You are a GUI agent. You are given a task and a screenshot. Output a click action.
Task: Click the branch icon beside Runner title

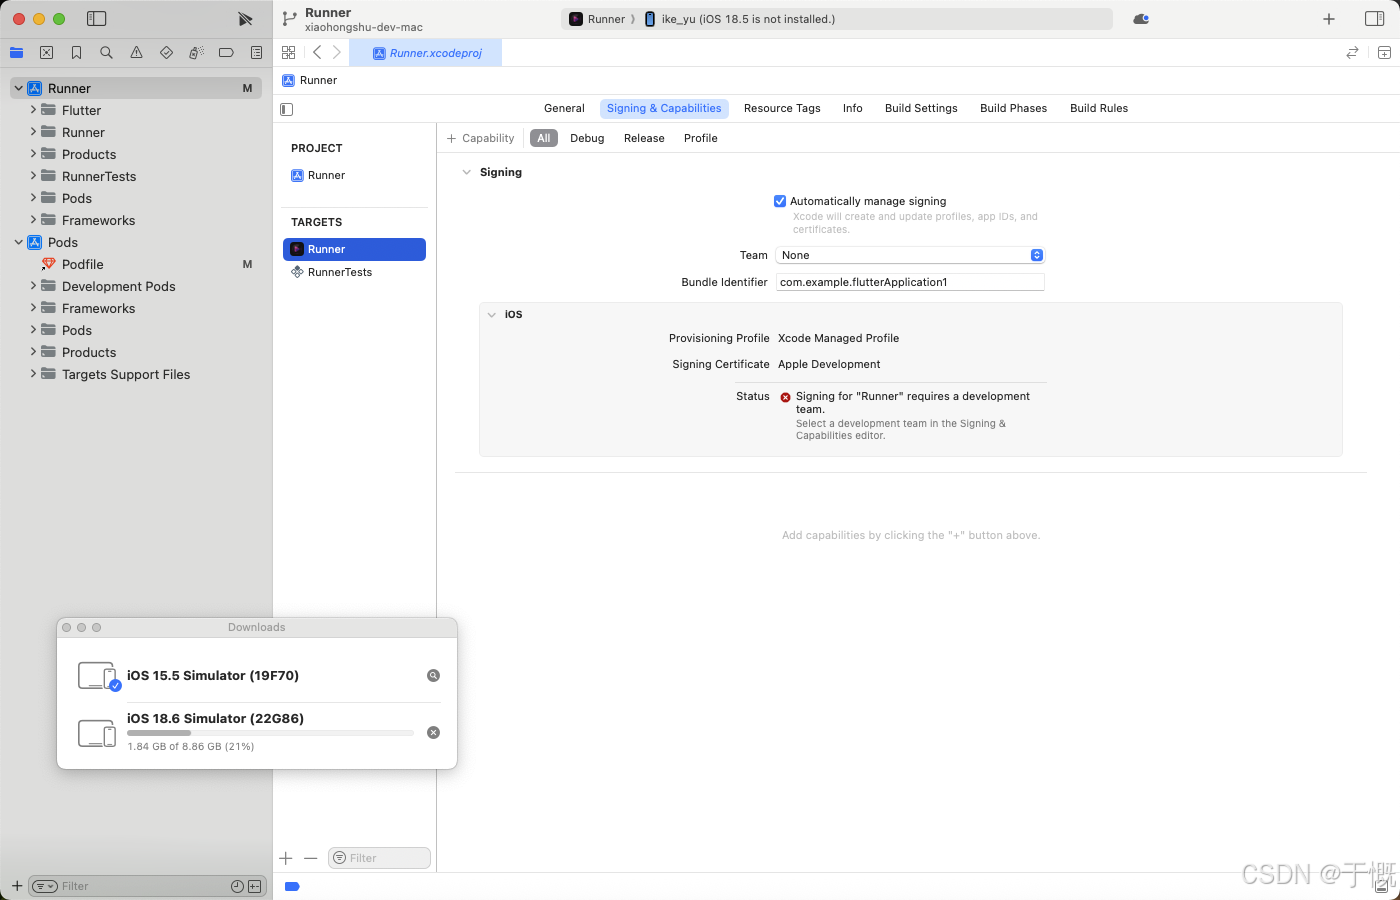click(x=289, y=19)
